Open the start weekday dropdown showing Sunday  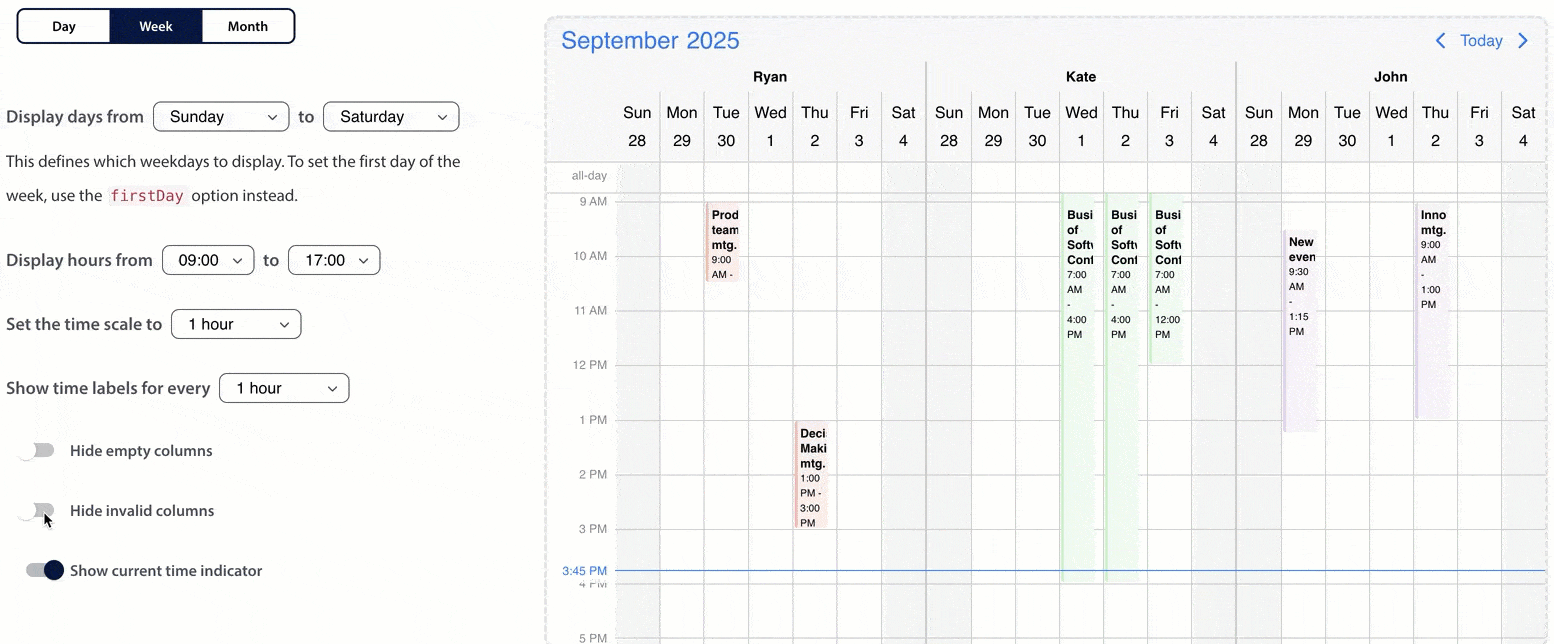pos(221,117)
